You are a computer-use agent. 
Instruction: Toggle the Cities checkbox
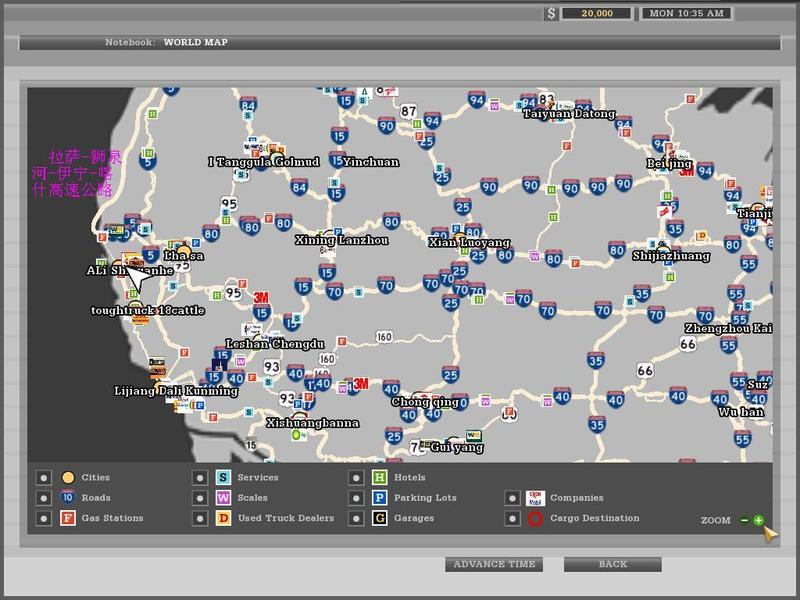(x=43, y=478)
